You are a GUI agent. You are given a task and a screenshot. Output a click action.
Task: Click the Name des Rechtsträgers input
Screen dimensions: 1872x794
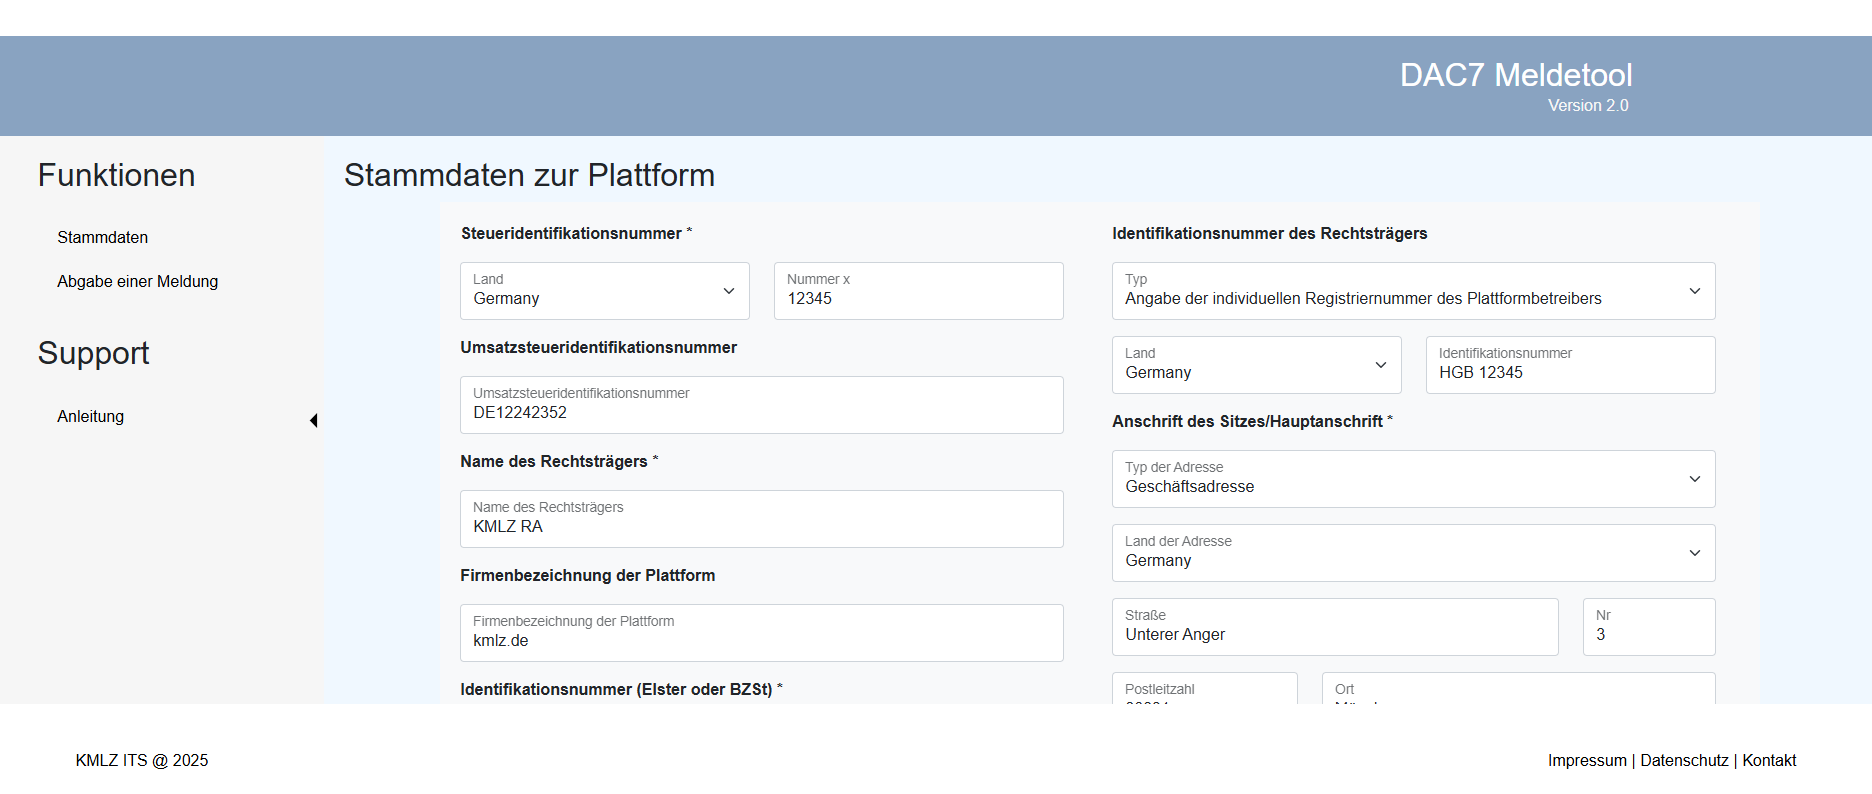pyautogui.click(x=761, y=519)
